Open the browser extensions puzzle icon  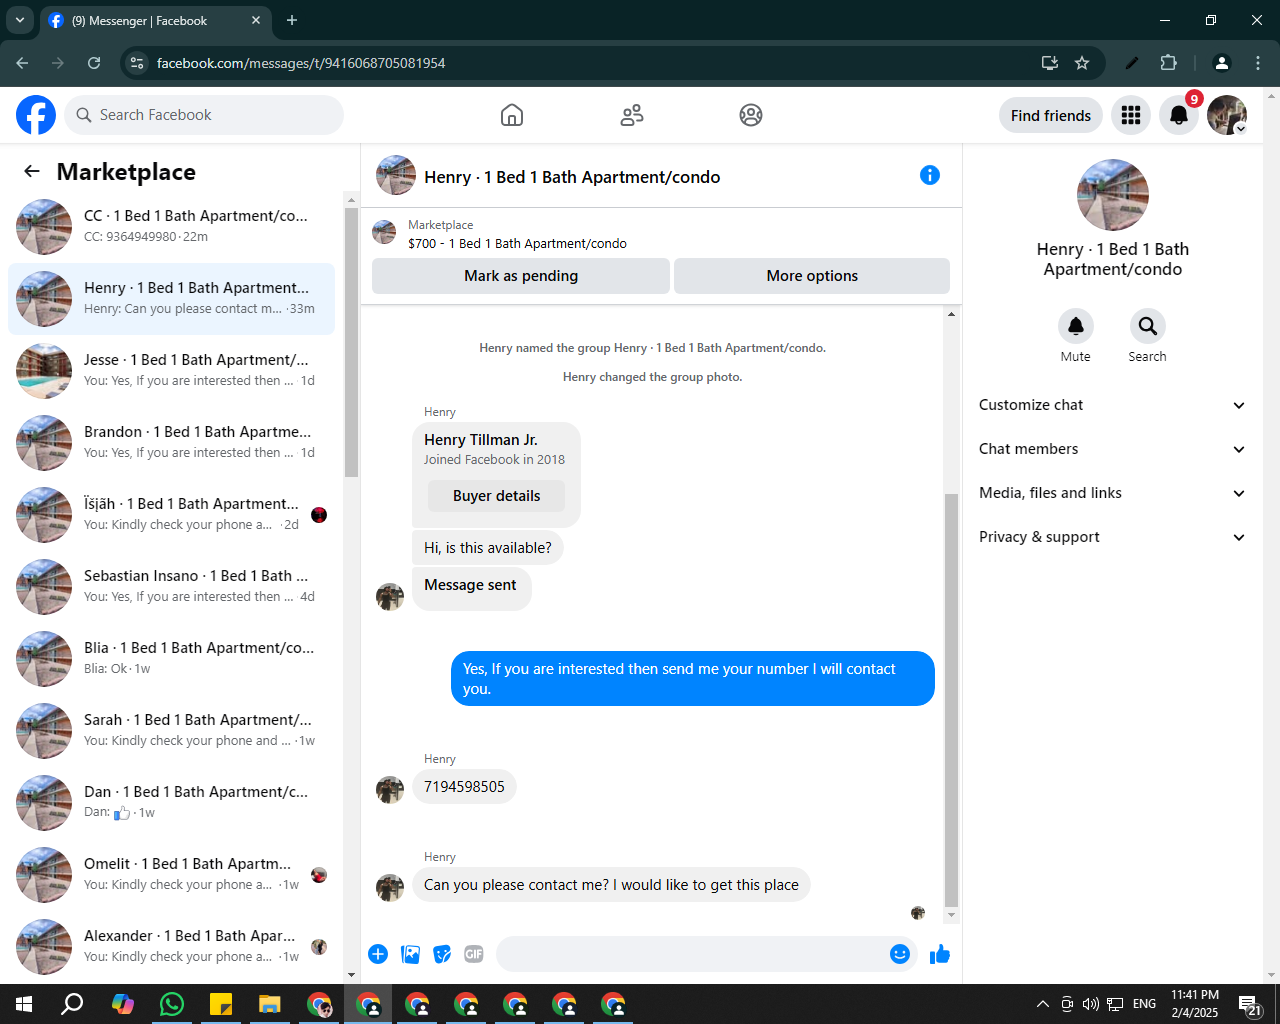pyautogui.click(x=1168, y=62)
